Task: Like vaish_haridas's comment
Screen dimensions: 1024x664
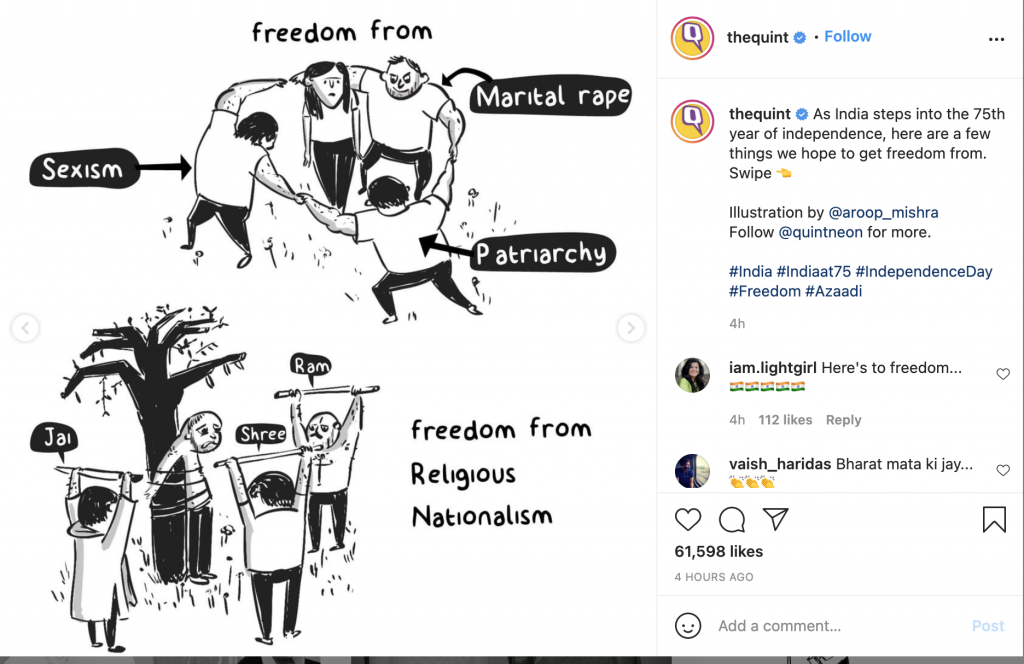Action: point(1002,470)
